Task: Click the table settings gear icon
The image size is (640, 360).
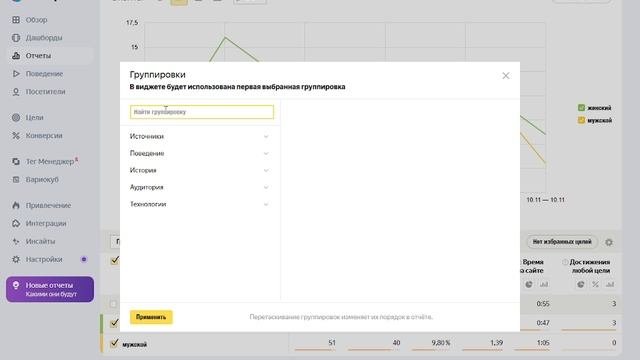Action: 609,242
